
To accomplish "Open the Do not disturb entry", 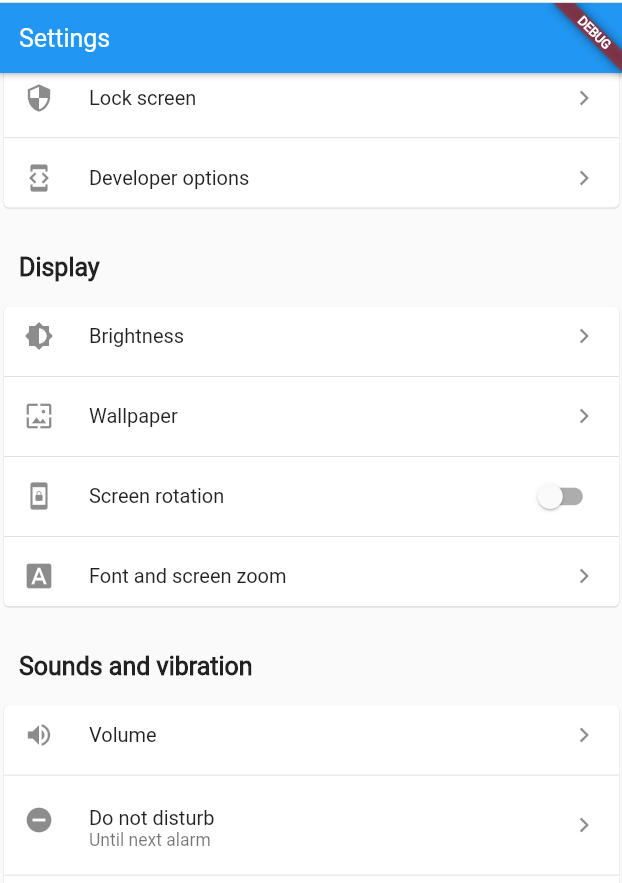I will (x=300, y=825).
